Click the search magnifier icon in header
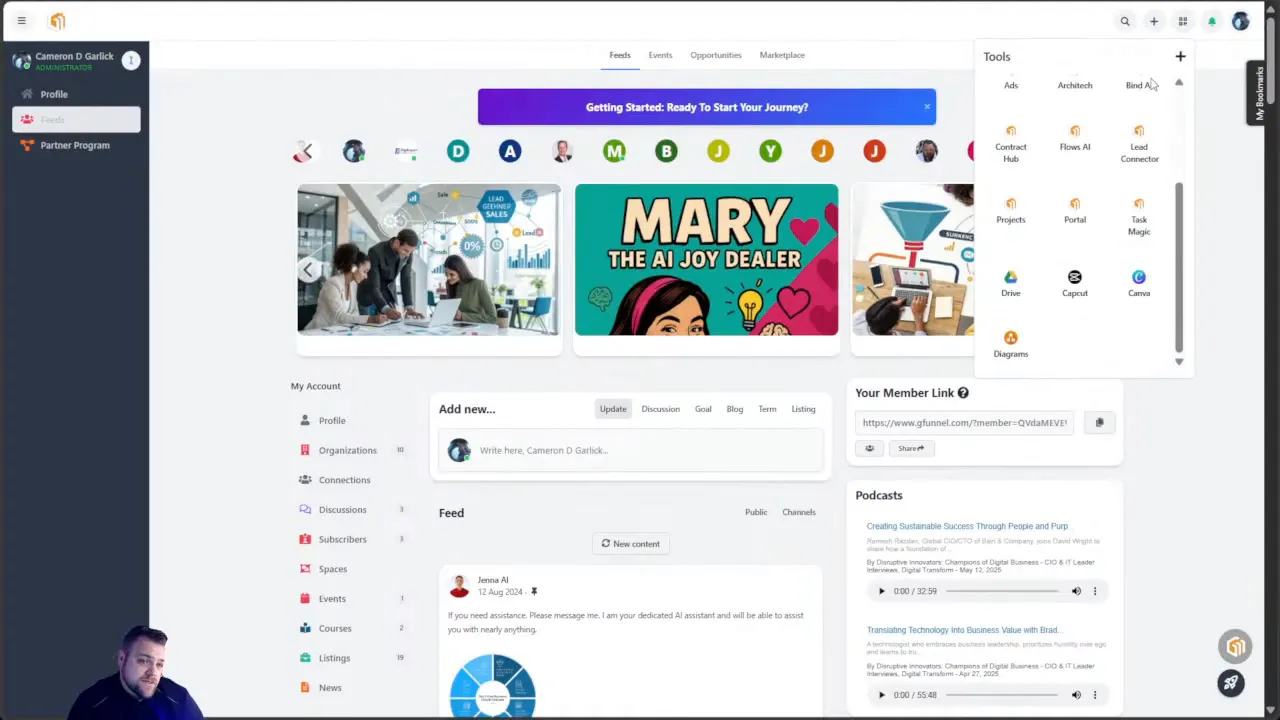 click(x=1125, y=21)
